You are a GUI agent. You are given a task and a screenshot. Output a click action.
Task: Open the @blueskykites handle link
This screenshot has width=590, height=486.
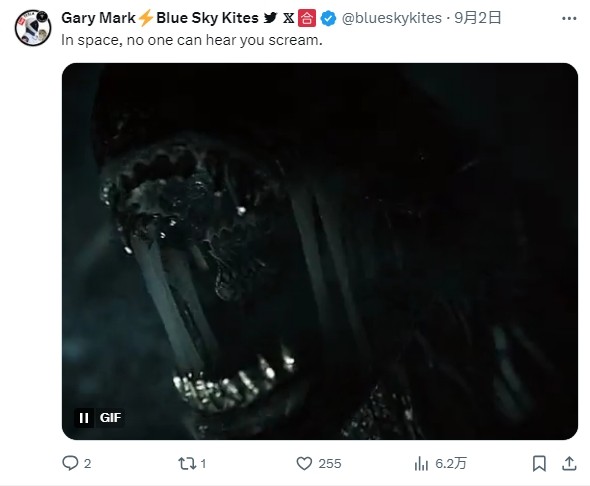pos(391,18)
